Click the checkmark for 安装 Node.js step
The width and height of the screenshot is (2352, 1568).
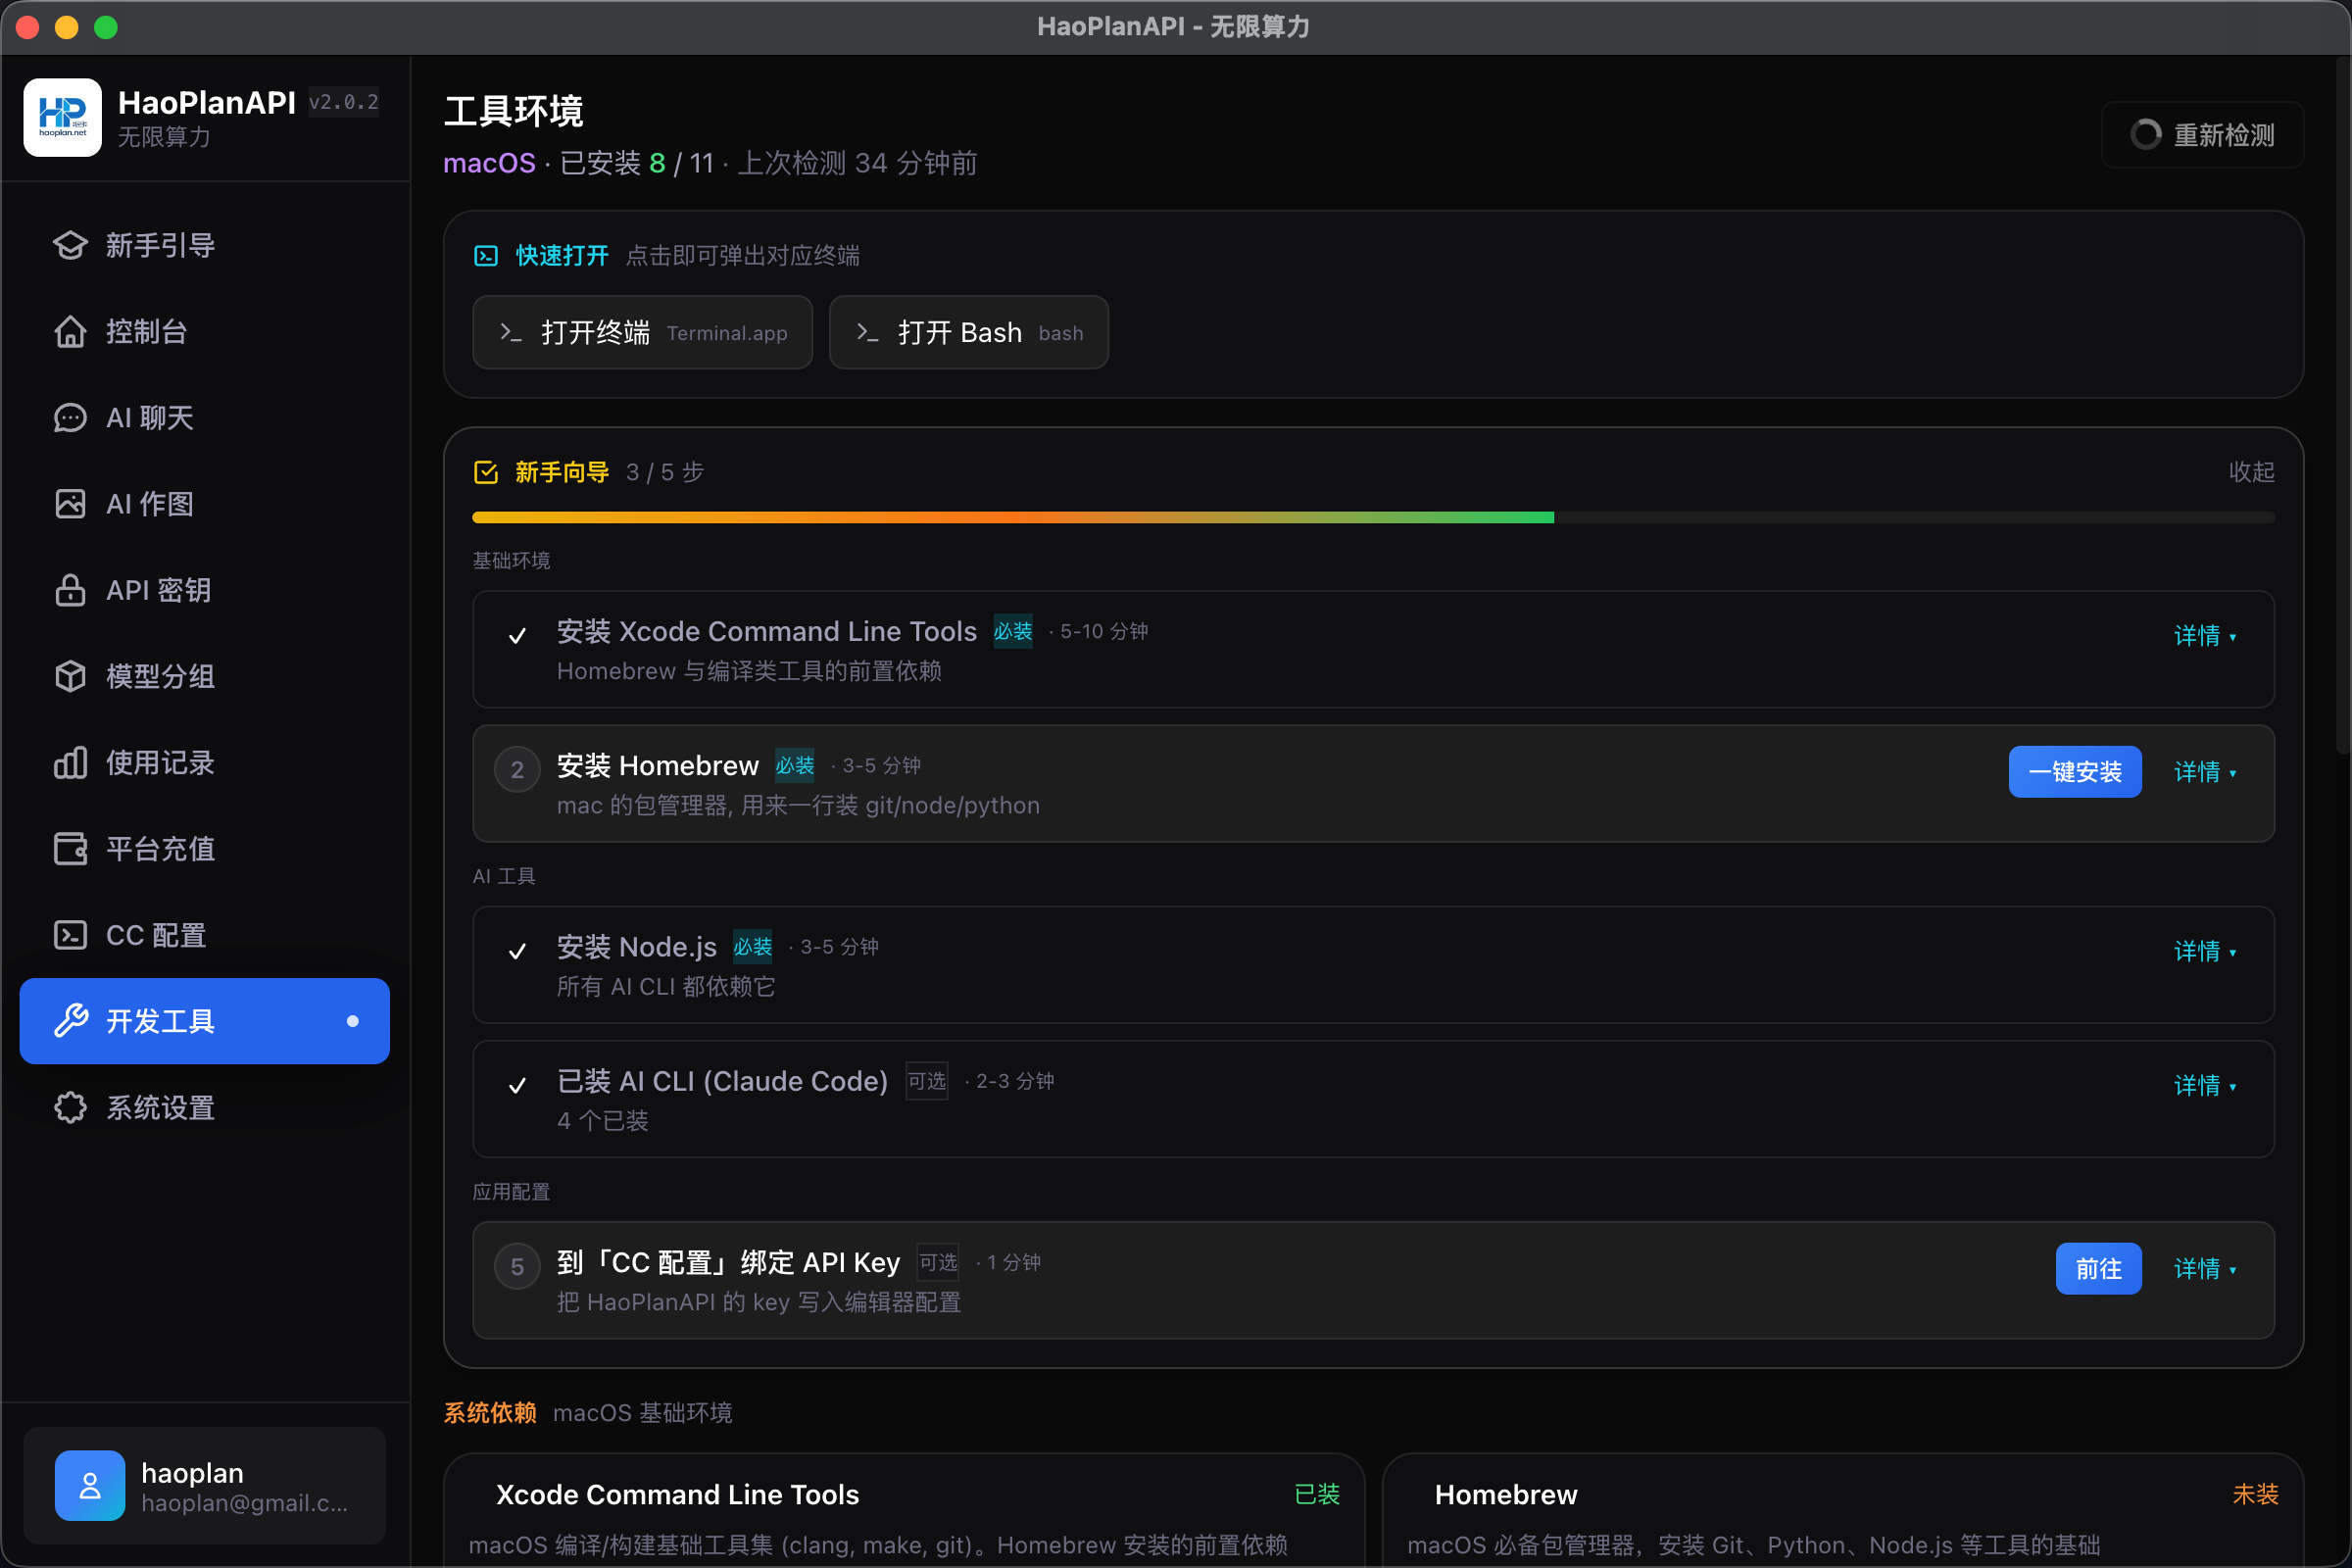517,951
